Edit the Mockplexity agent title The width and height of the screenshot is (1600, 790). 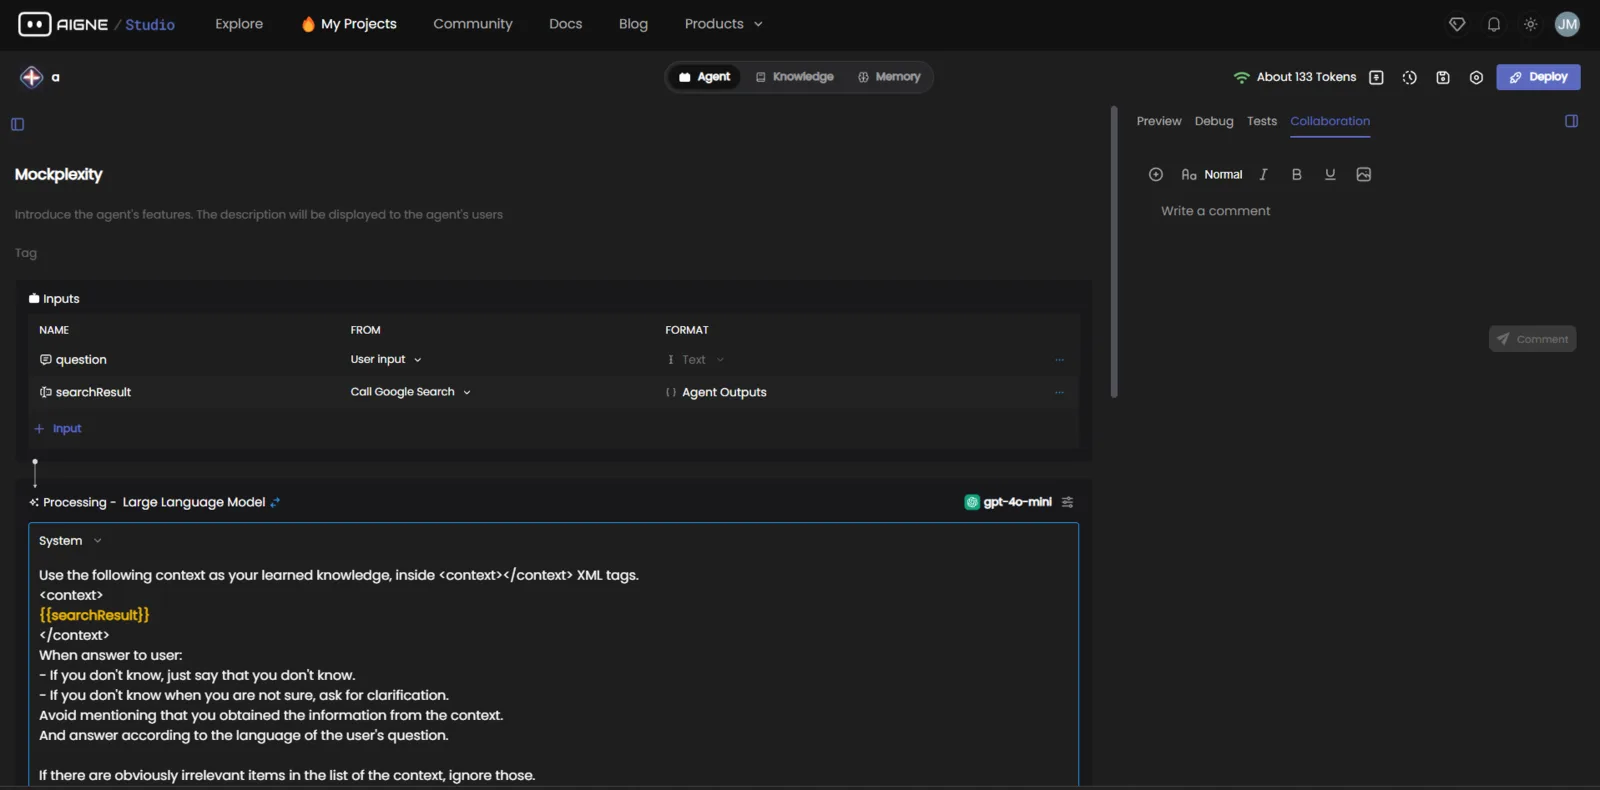59,174
